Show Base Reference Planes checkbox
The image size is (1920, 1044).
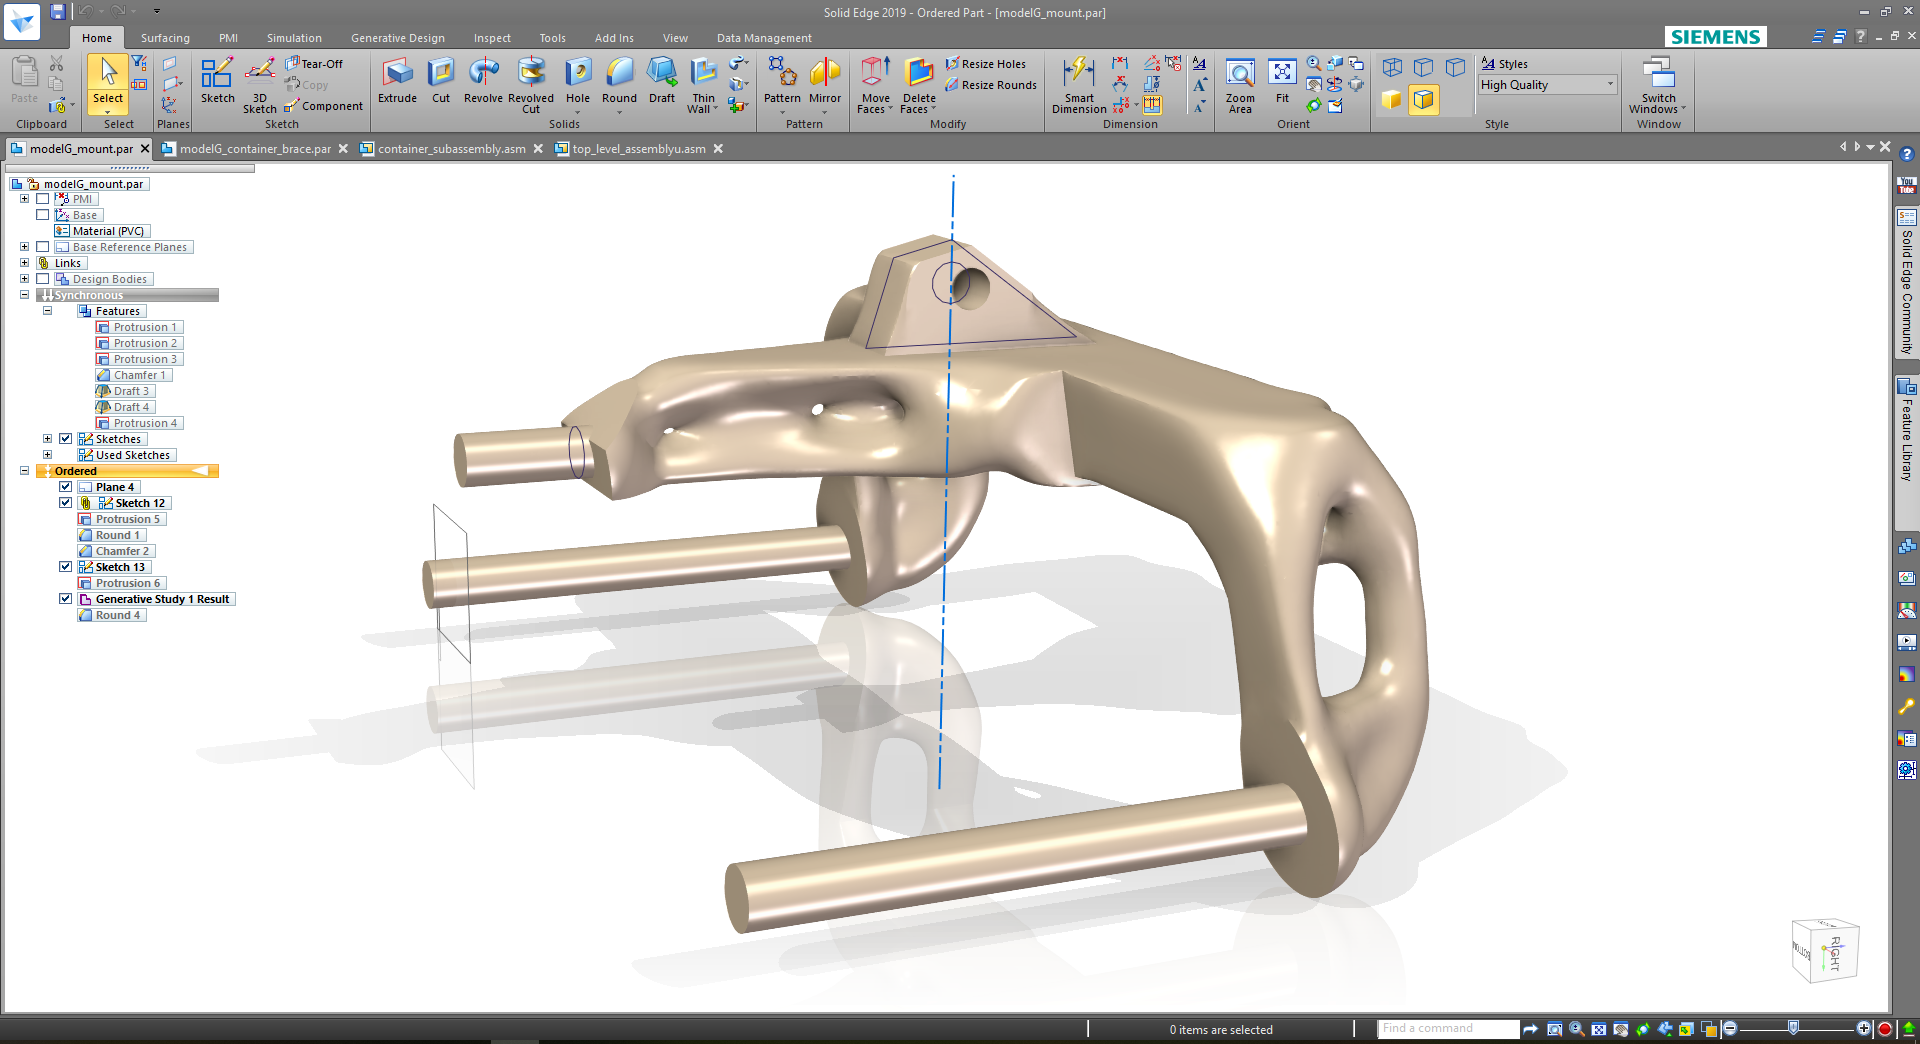tap(43, 247)
